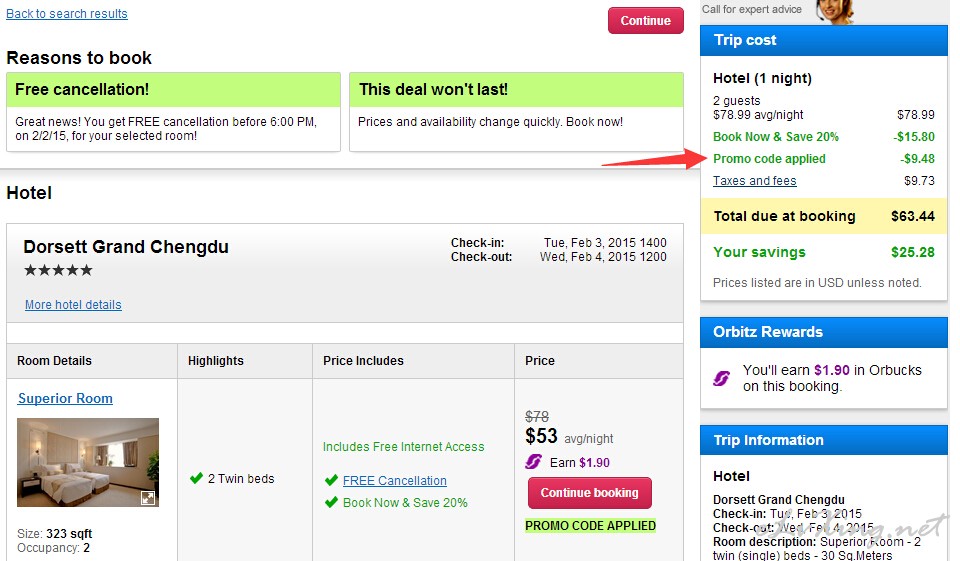Go back to search results
960x561 pixels.
click(x=67, y=14)
